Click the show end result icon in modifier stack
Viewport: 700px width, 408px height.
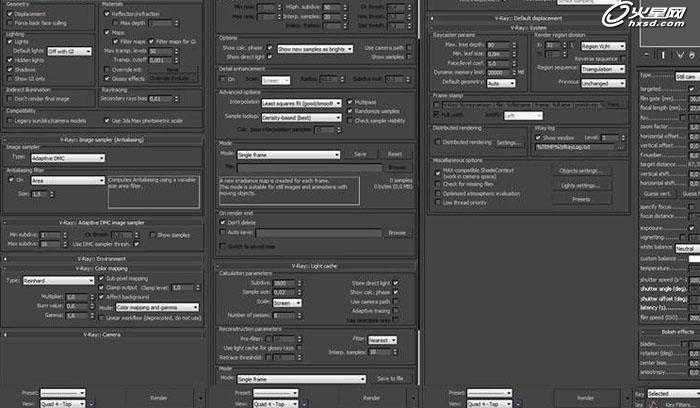[663, 55]
